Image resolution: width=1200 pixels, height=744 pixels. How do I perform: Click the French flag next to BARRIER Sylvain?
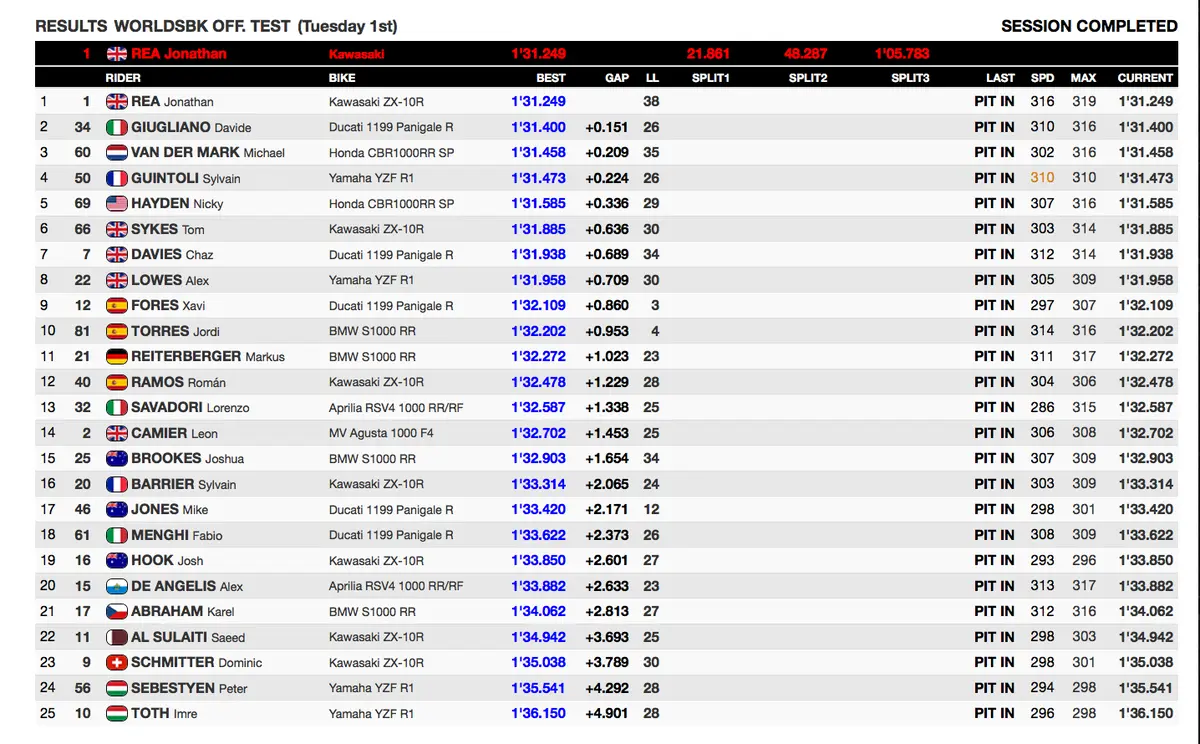coord(117,484)
